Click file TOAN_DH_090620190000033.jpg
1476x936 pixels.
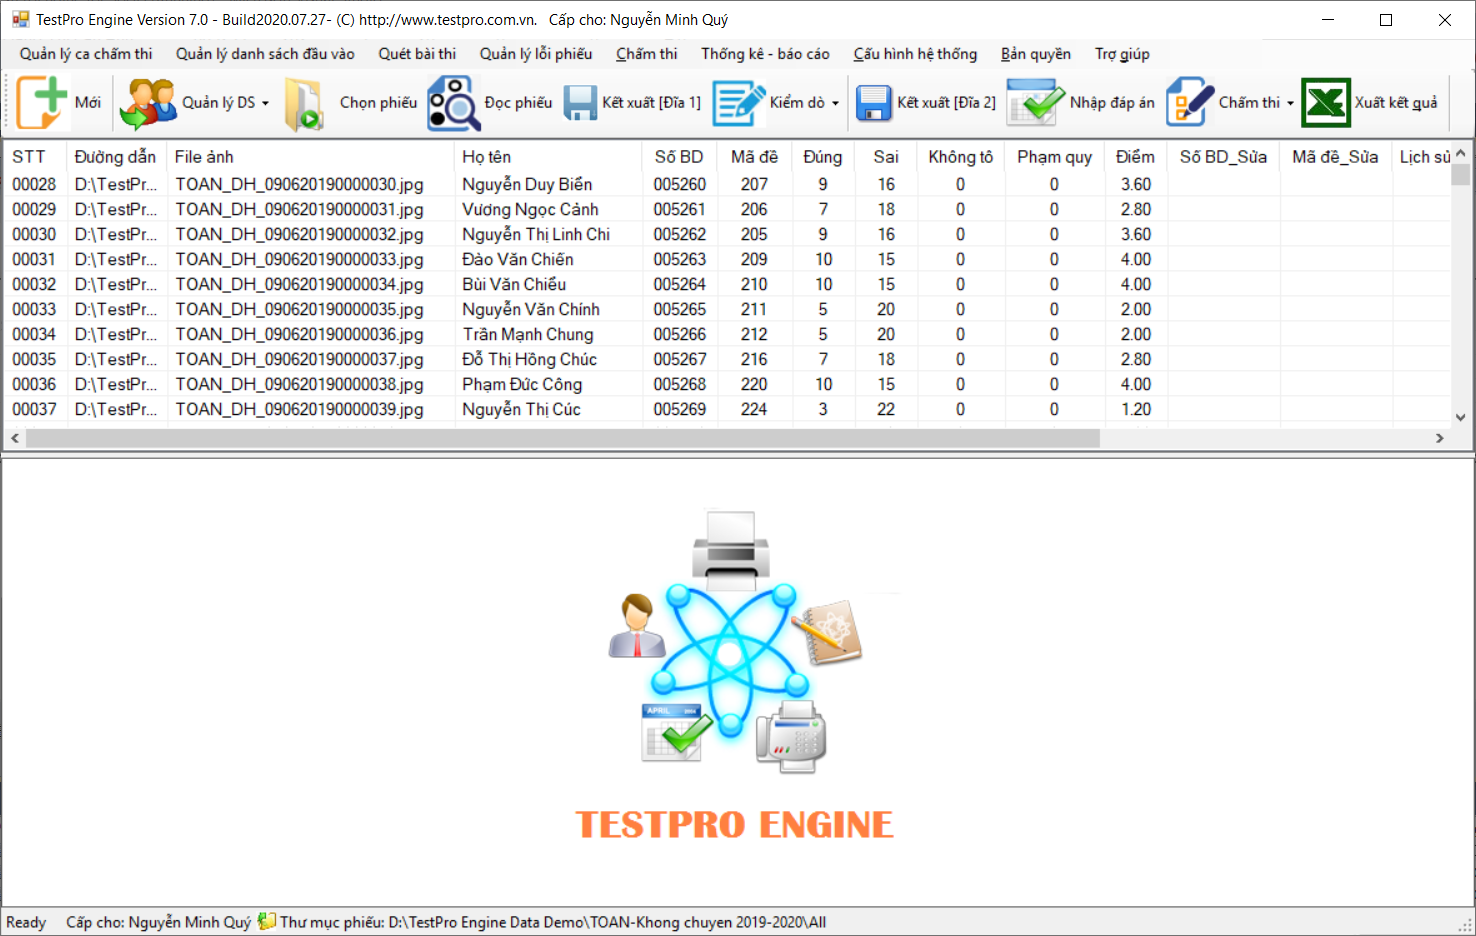[x=299, y=259]
